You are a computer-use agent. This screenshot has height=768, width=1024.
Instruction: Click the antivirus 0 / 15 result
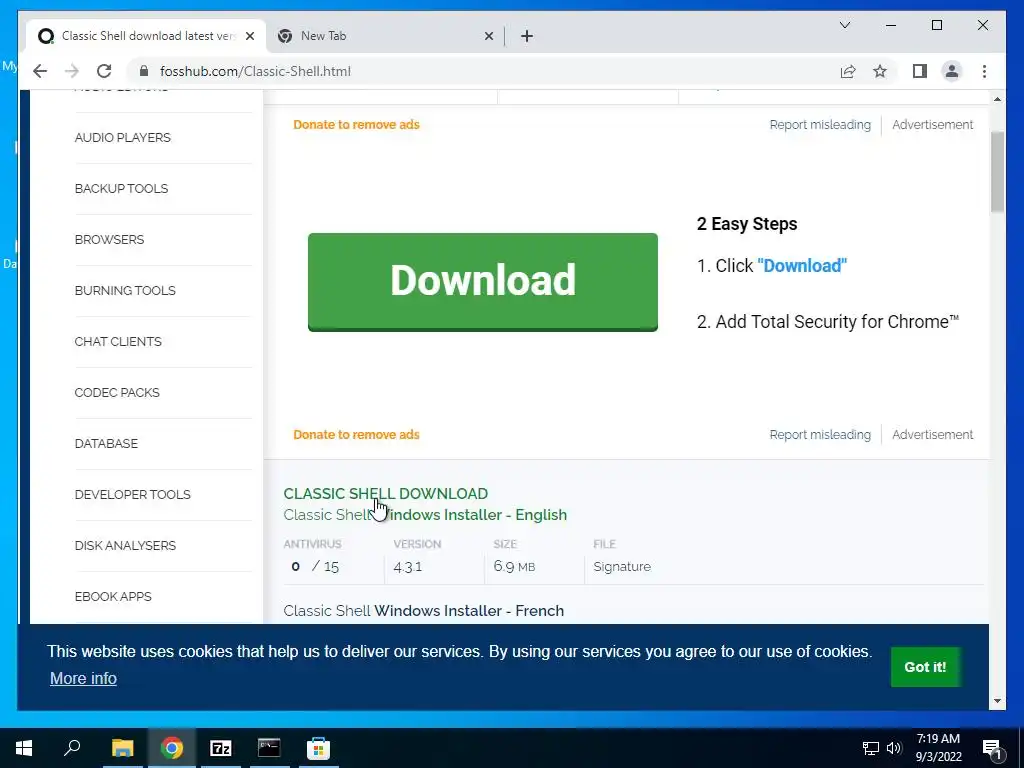[315, 567]
